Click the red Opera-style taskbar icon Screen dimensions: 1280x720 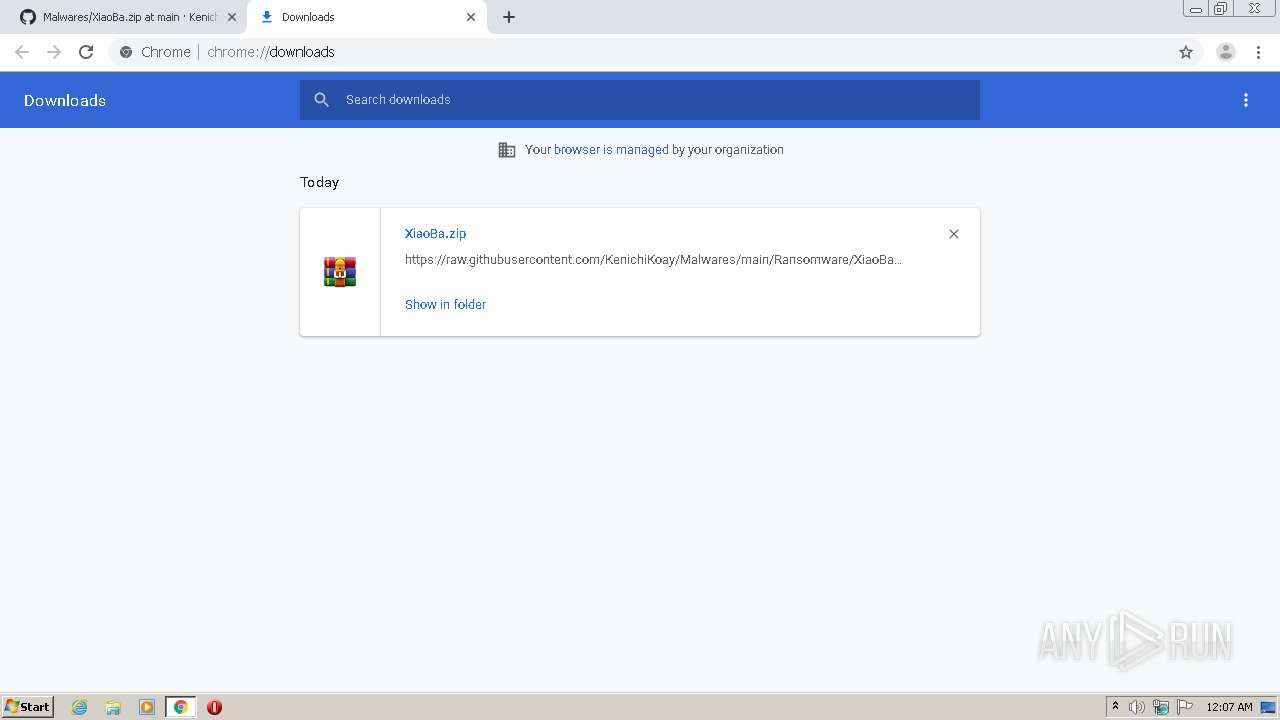click(214, 707)
